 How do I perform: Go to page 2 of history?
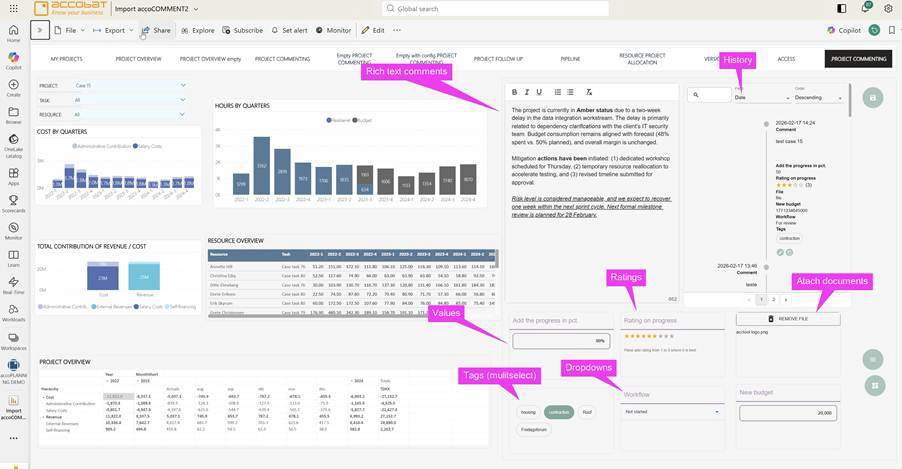[772, 299]
